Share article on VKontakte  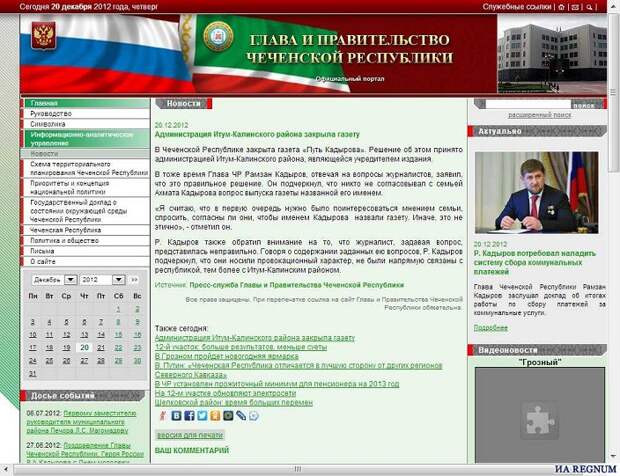[x=176, y=416]
